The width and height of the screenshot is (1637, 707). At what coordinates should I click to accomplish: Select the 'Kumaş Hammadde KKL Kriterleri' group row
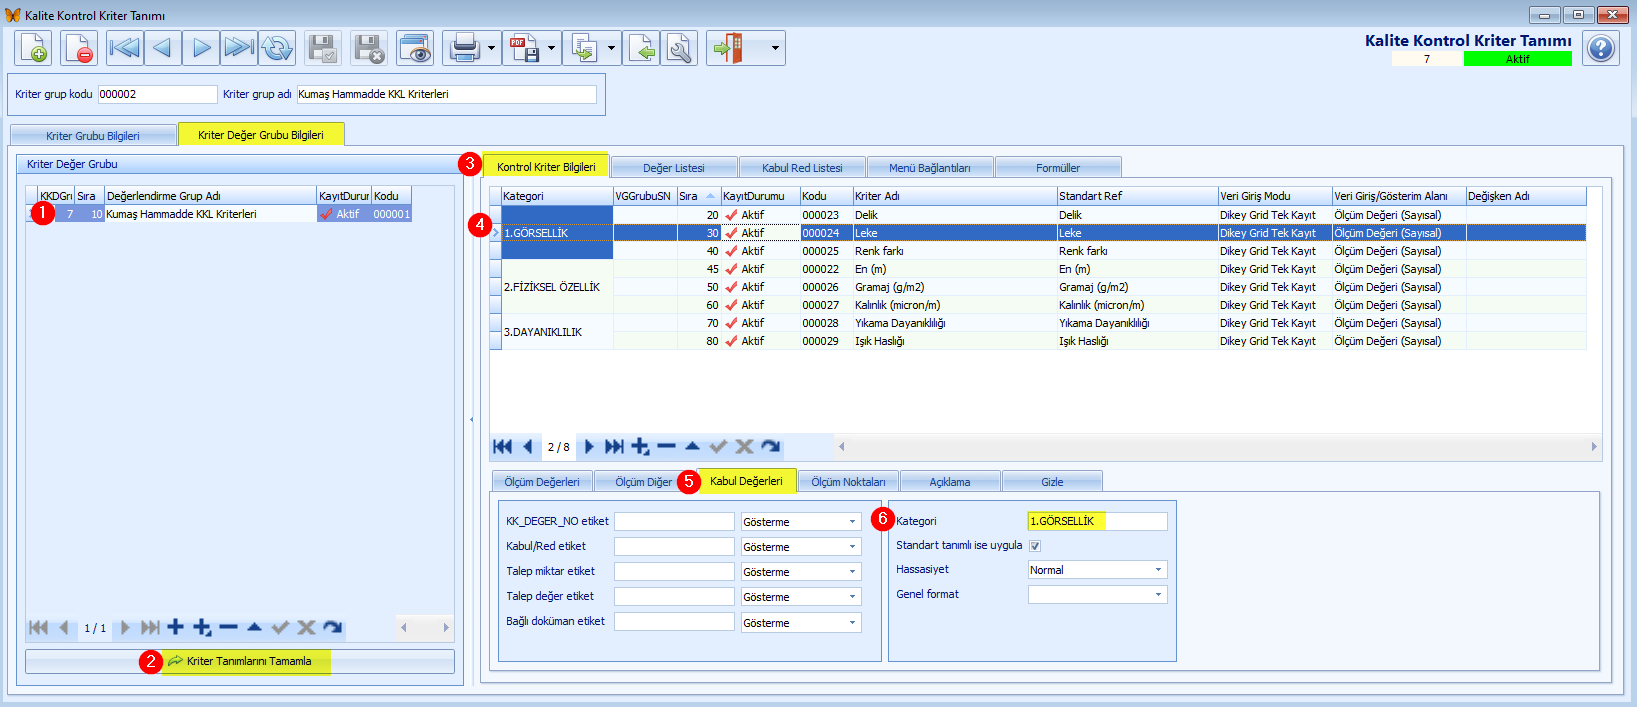click(219, 214)
